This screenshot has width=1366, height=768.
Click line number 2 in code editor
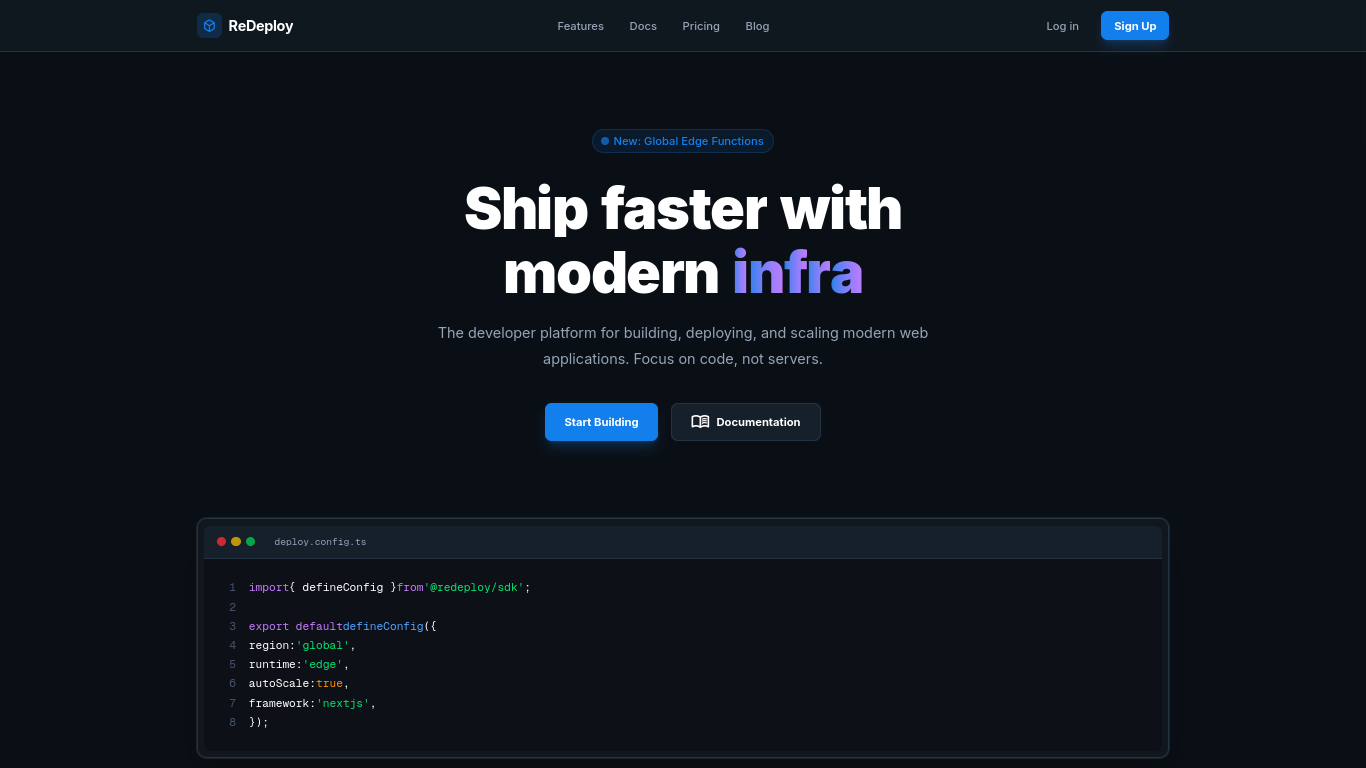click(232, 607)
